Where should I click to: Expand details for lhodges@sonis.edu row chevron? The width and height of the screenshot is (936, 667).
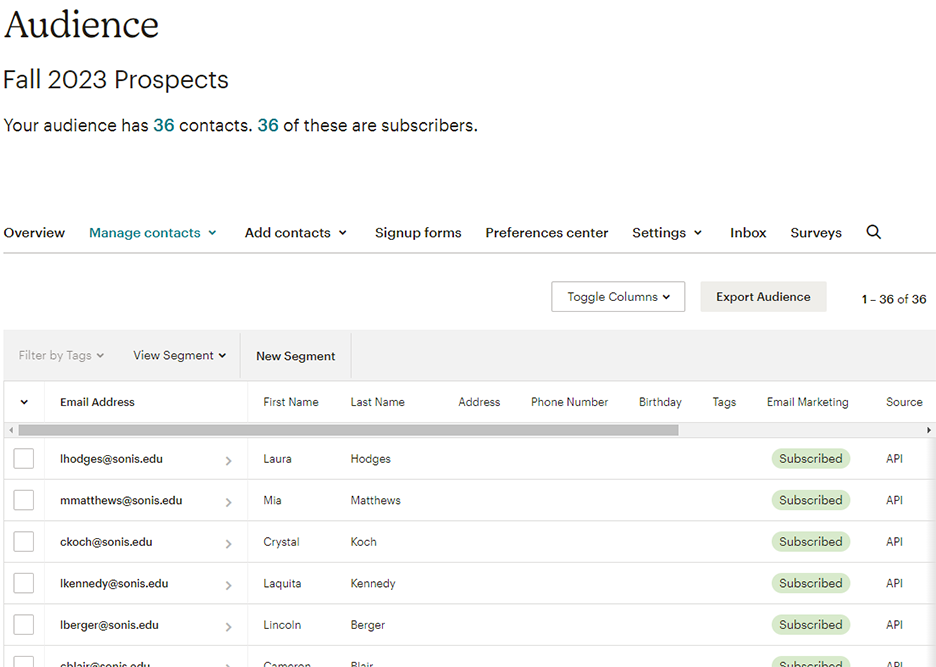[x=229, y=458]
